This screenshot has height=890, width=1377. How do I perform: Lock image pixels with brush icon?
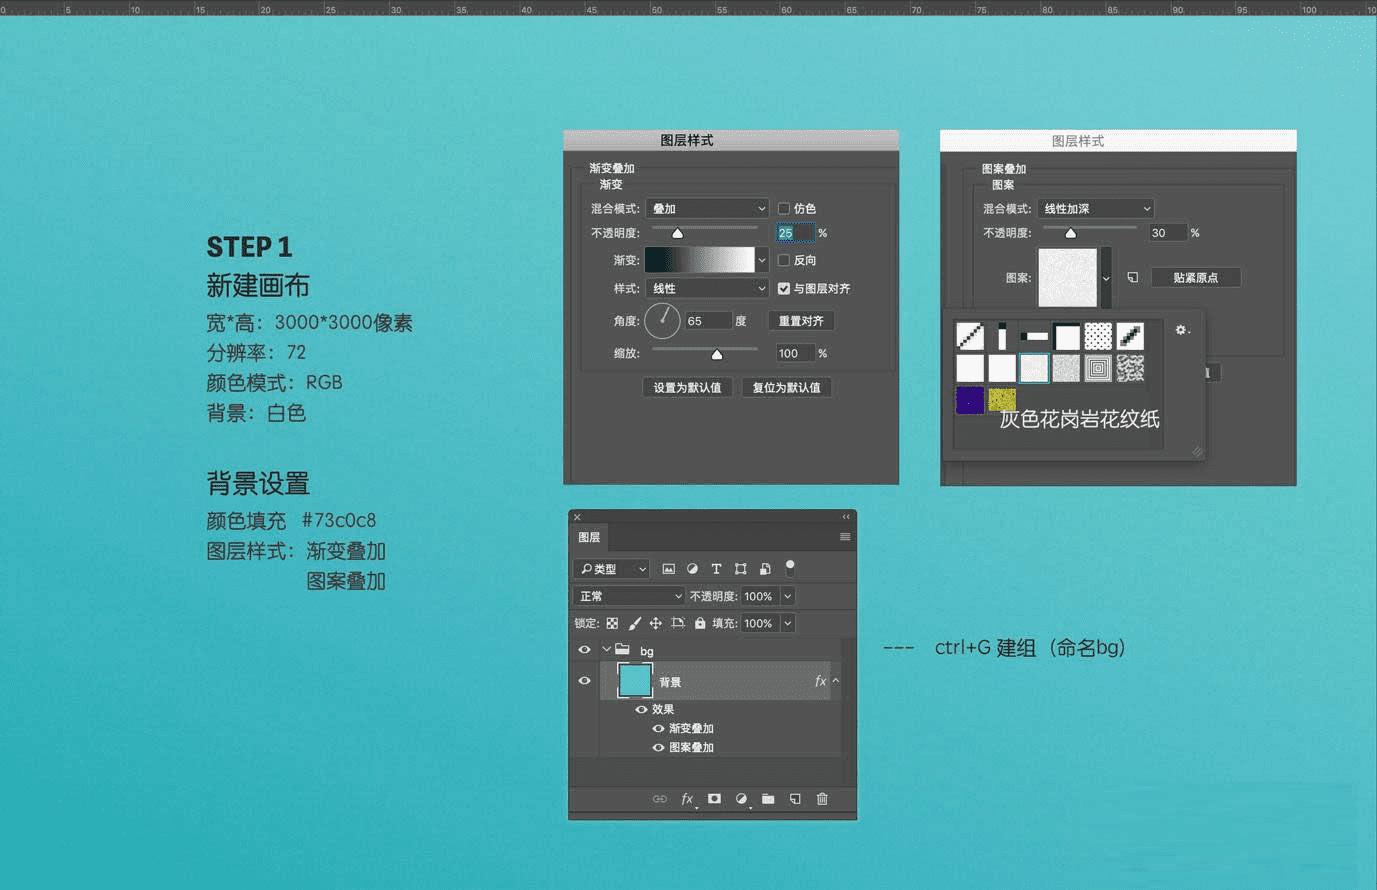[634, 623]
